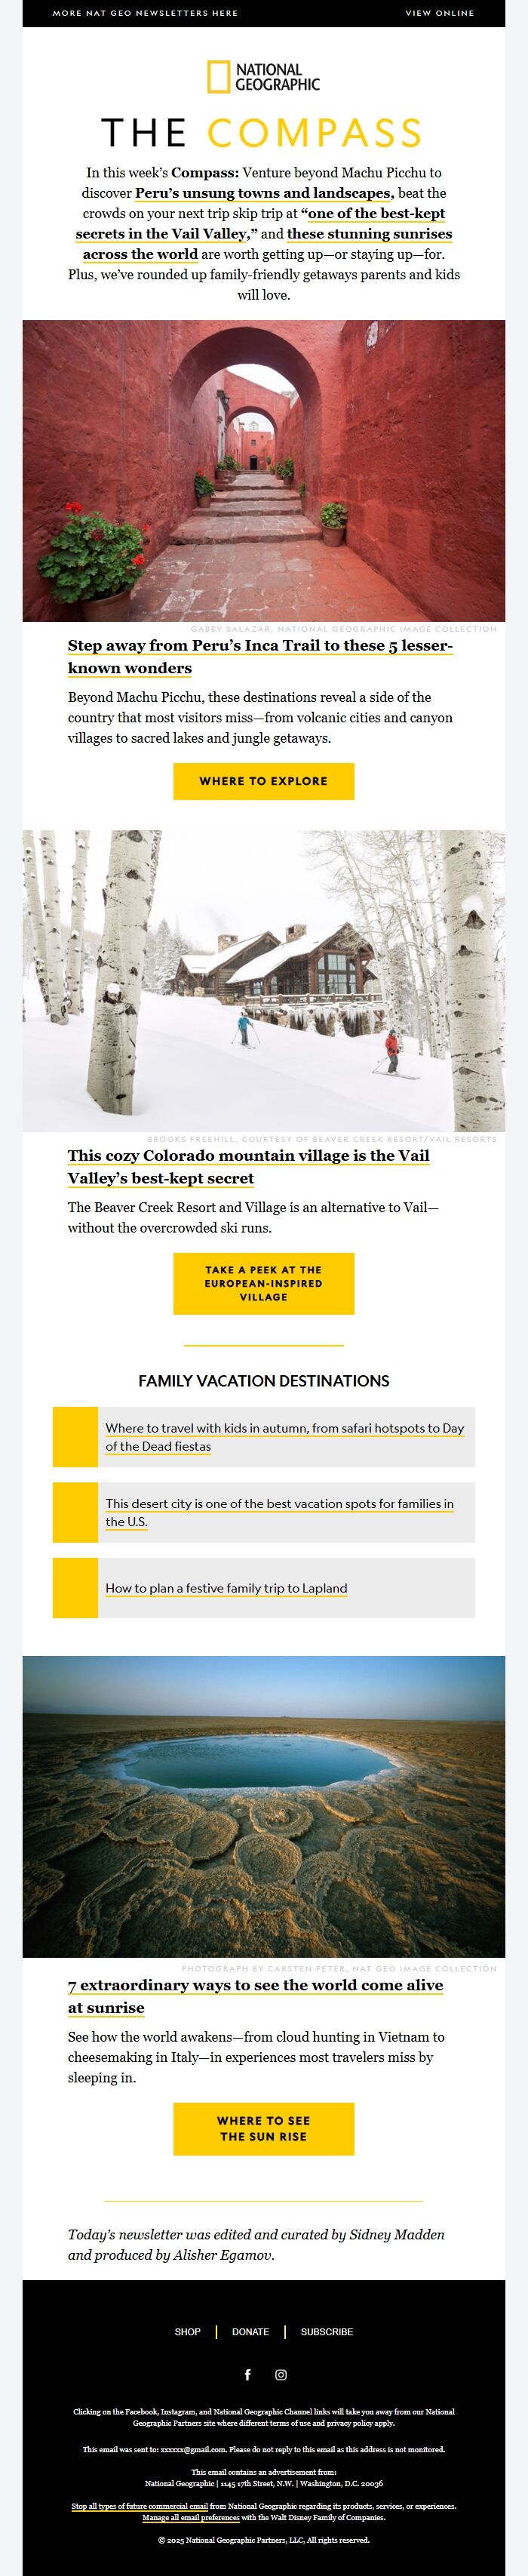The width and height of the screenshot is (528, 2576).
Task: Open the Facebook icon in footer
Action: click(248, 2374)
